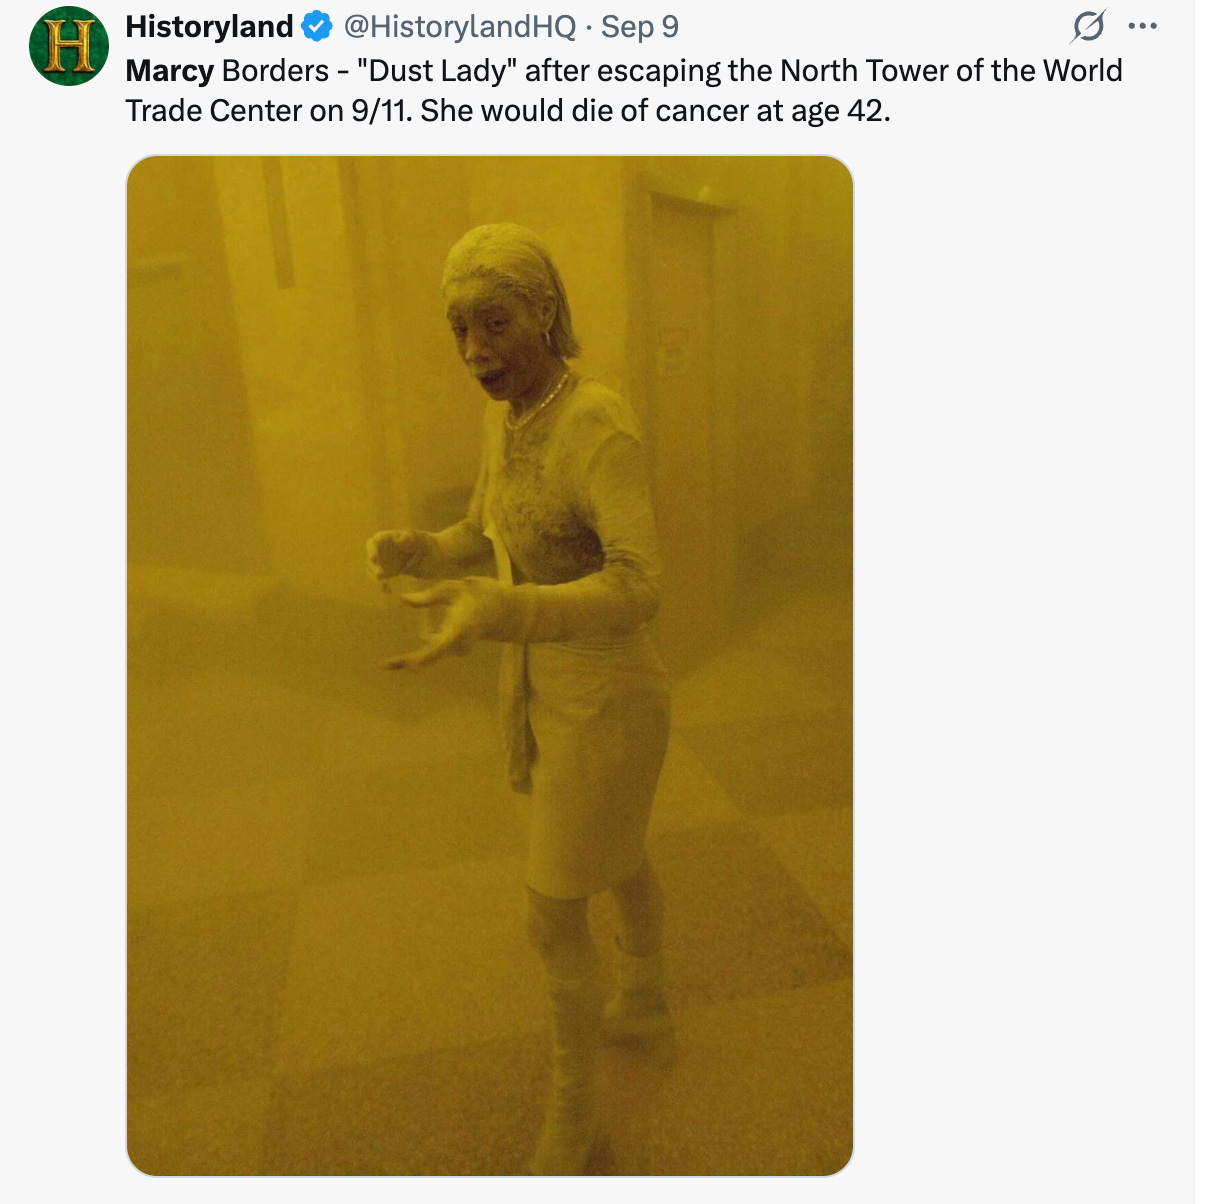Click the bold name Marcy in post
The width and height of the screenshot is (1214, 1204).
coord(170,71)
